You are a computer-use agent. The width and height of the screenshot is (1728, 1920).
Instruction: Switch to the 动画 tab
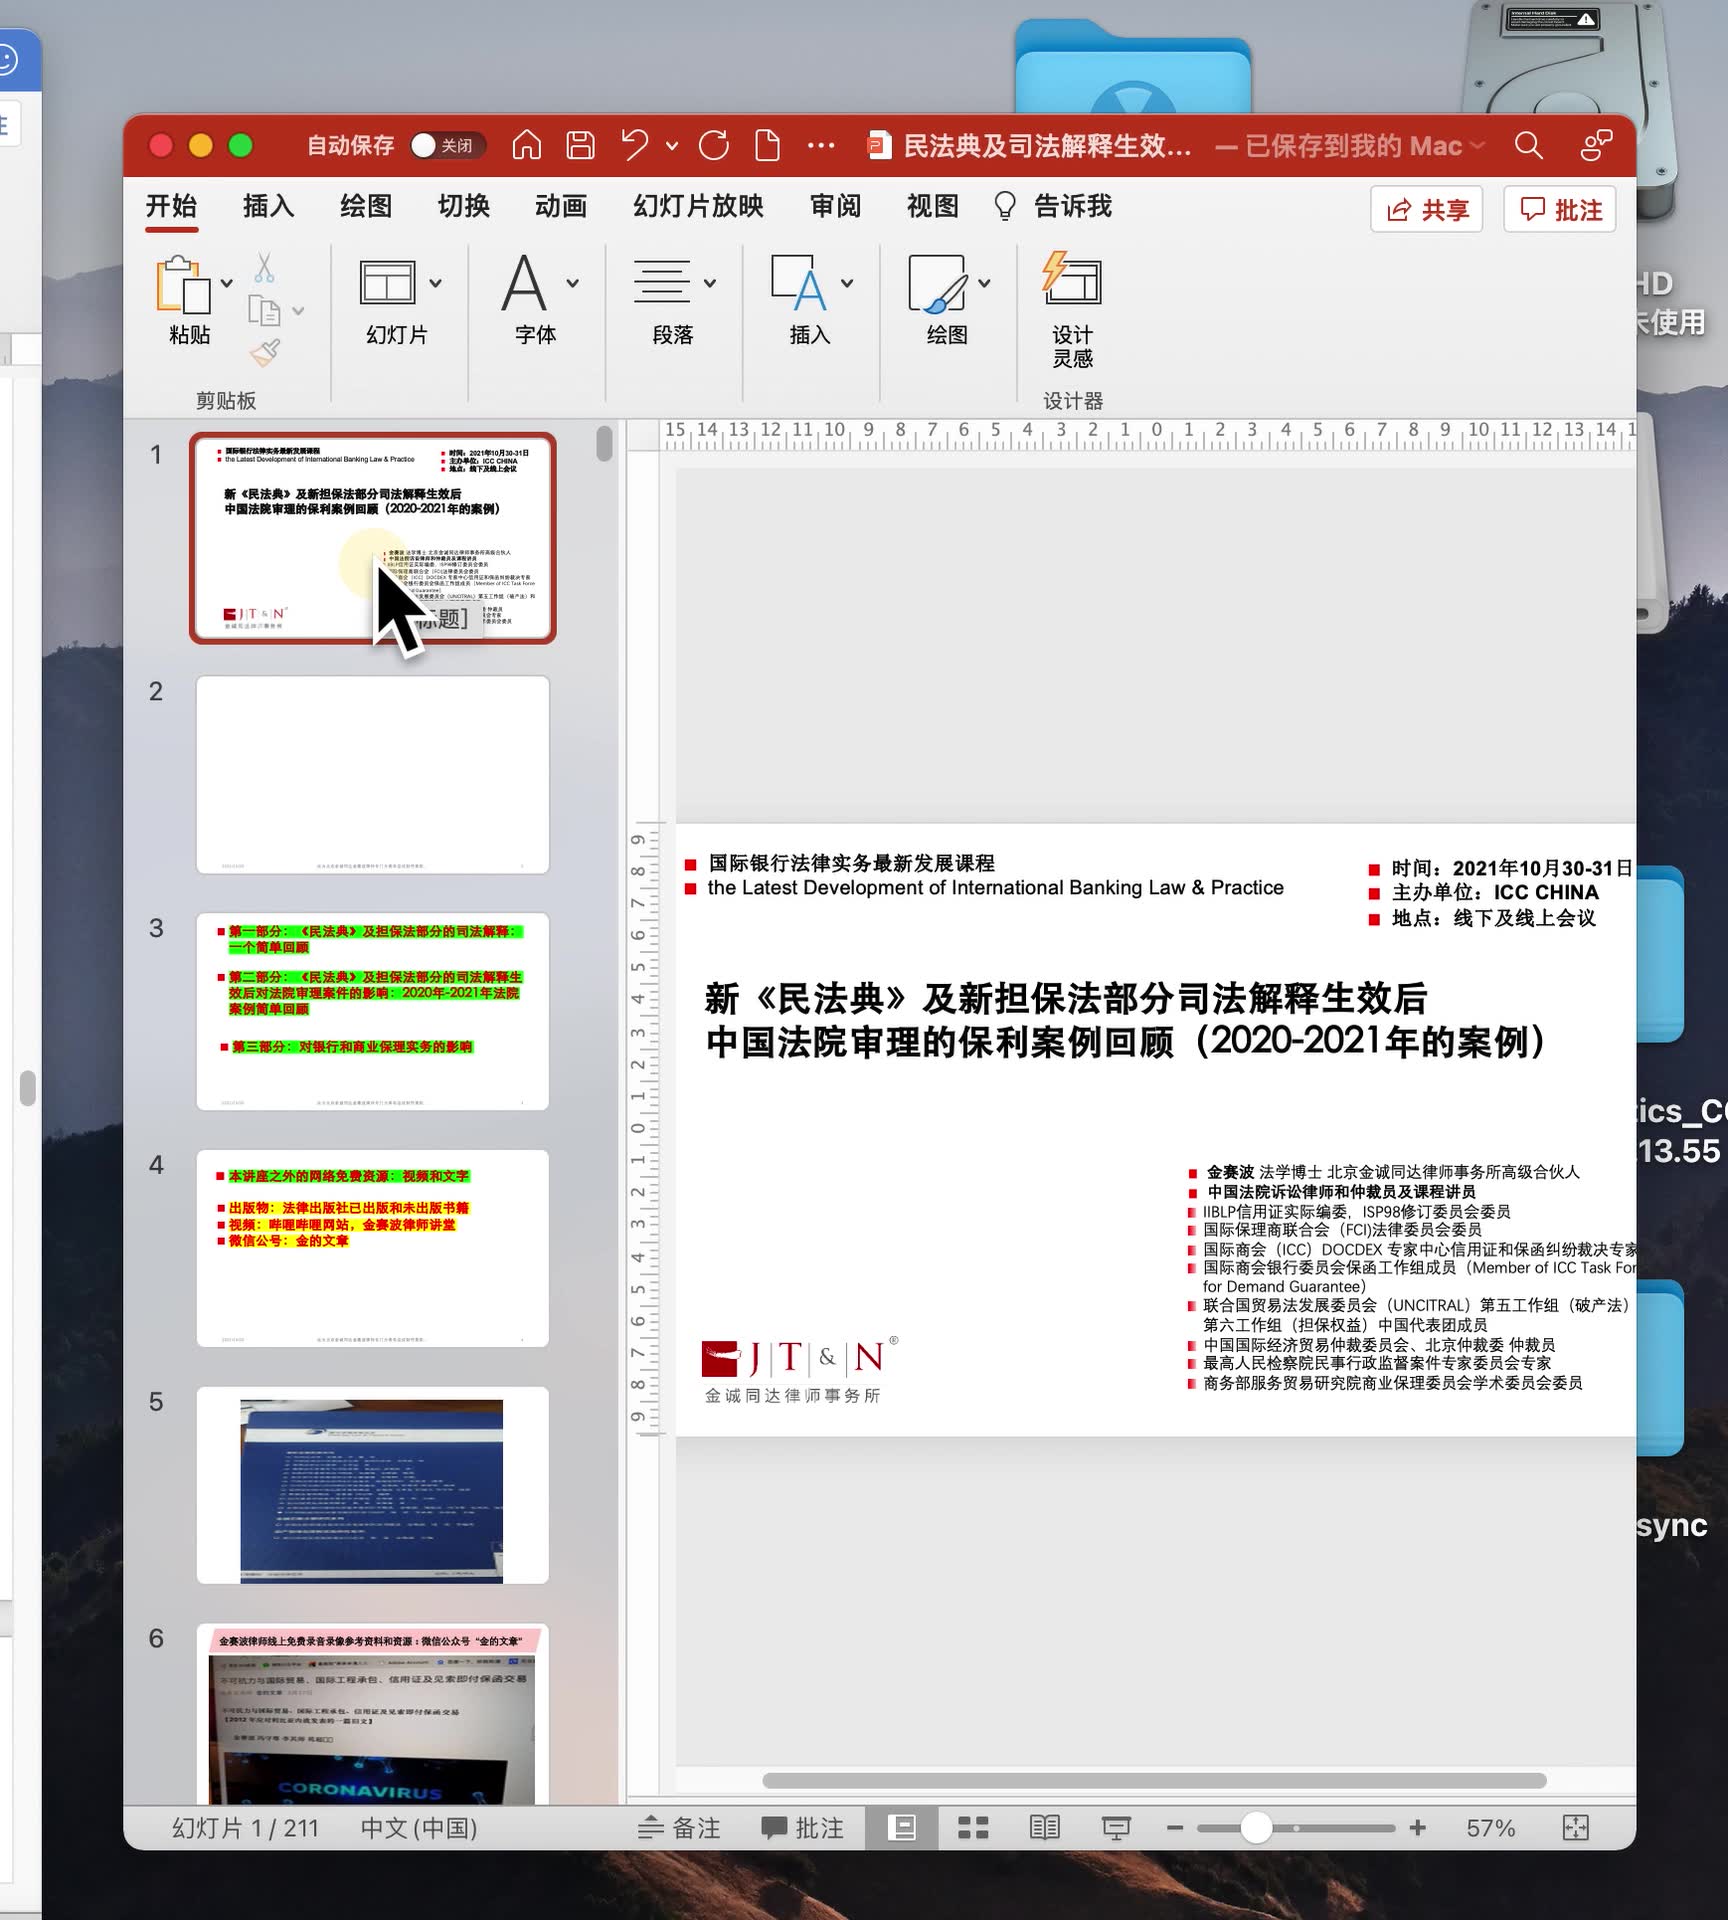pyautogui.click(x=561, y=206)
